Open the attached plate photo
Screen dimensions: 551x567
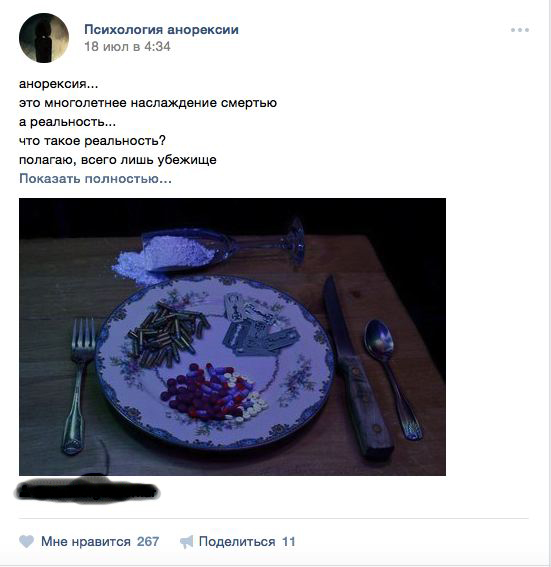(232, 337)
